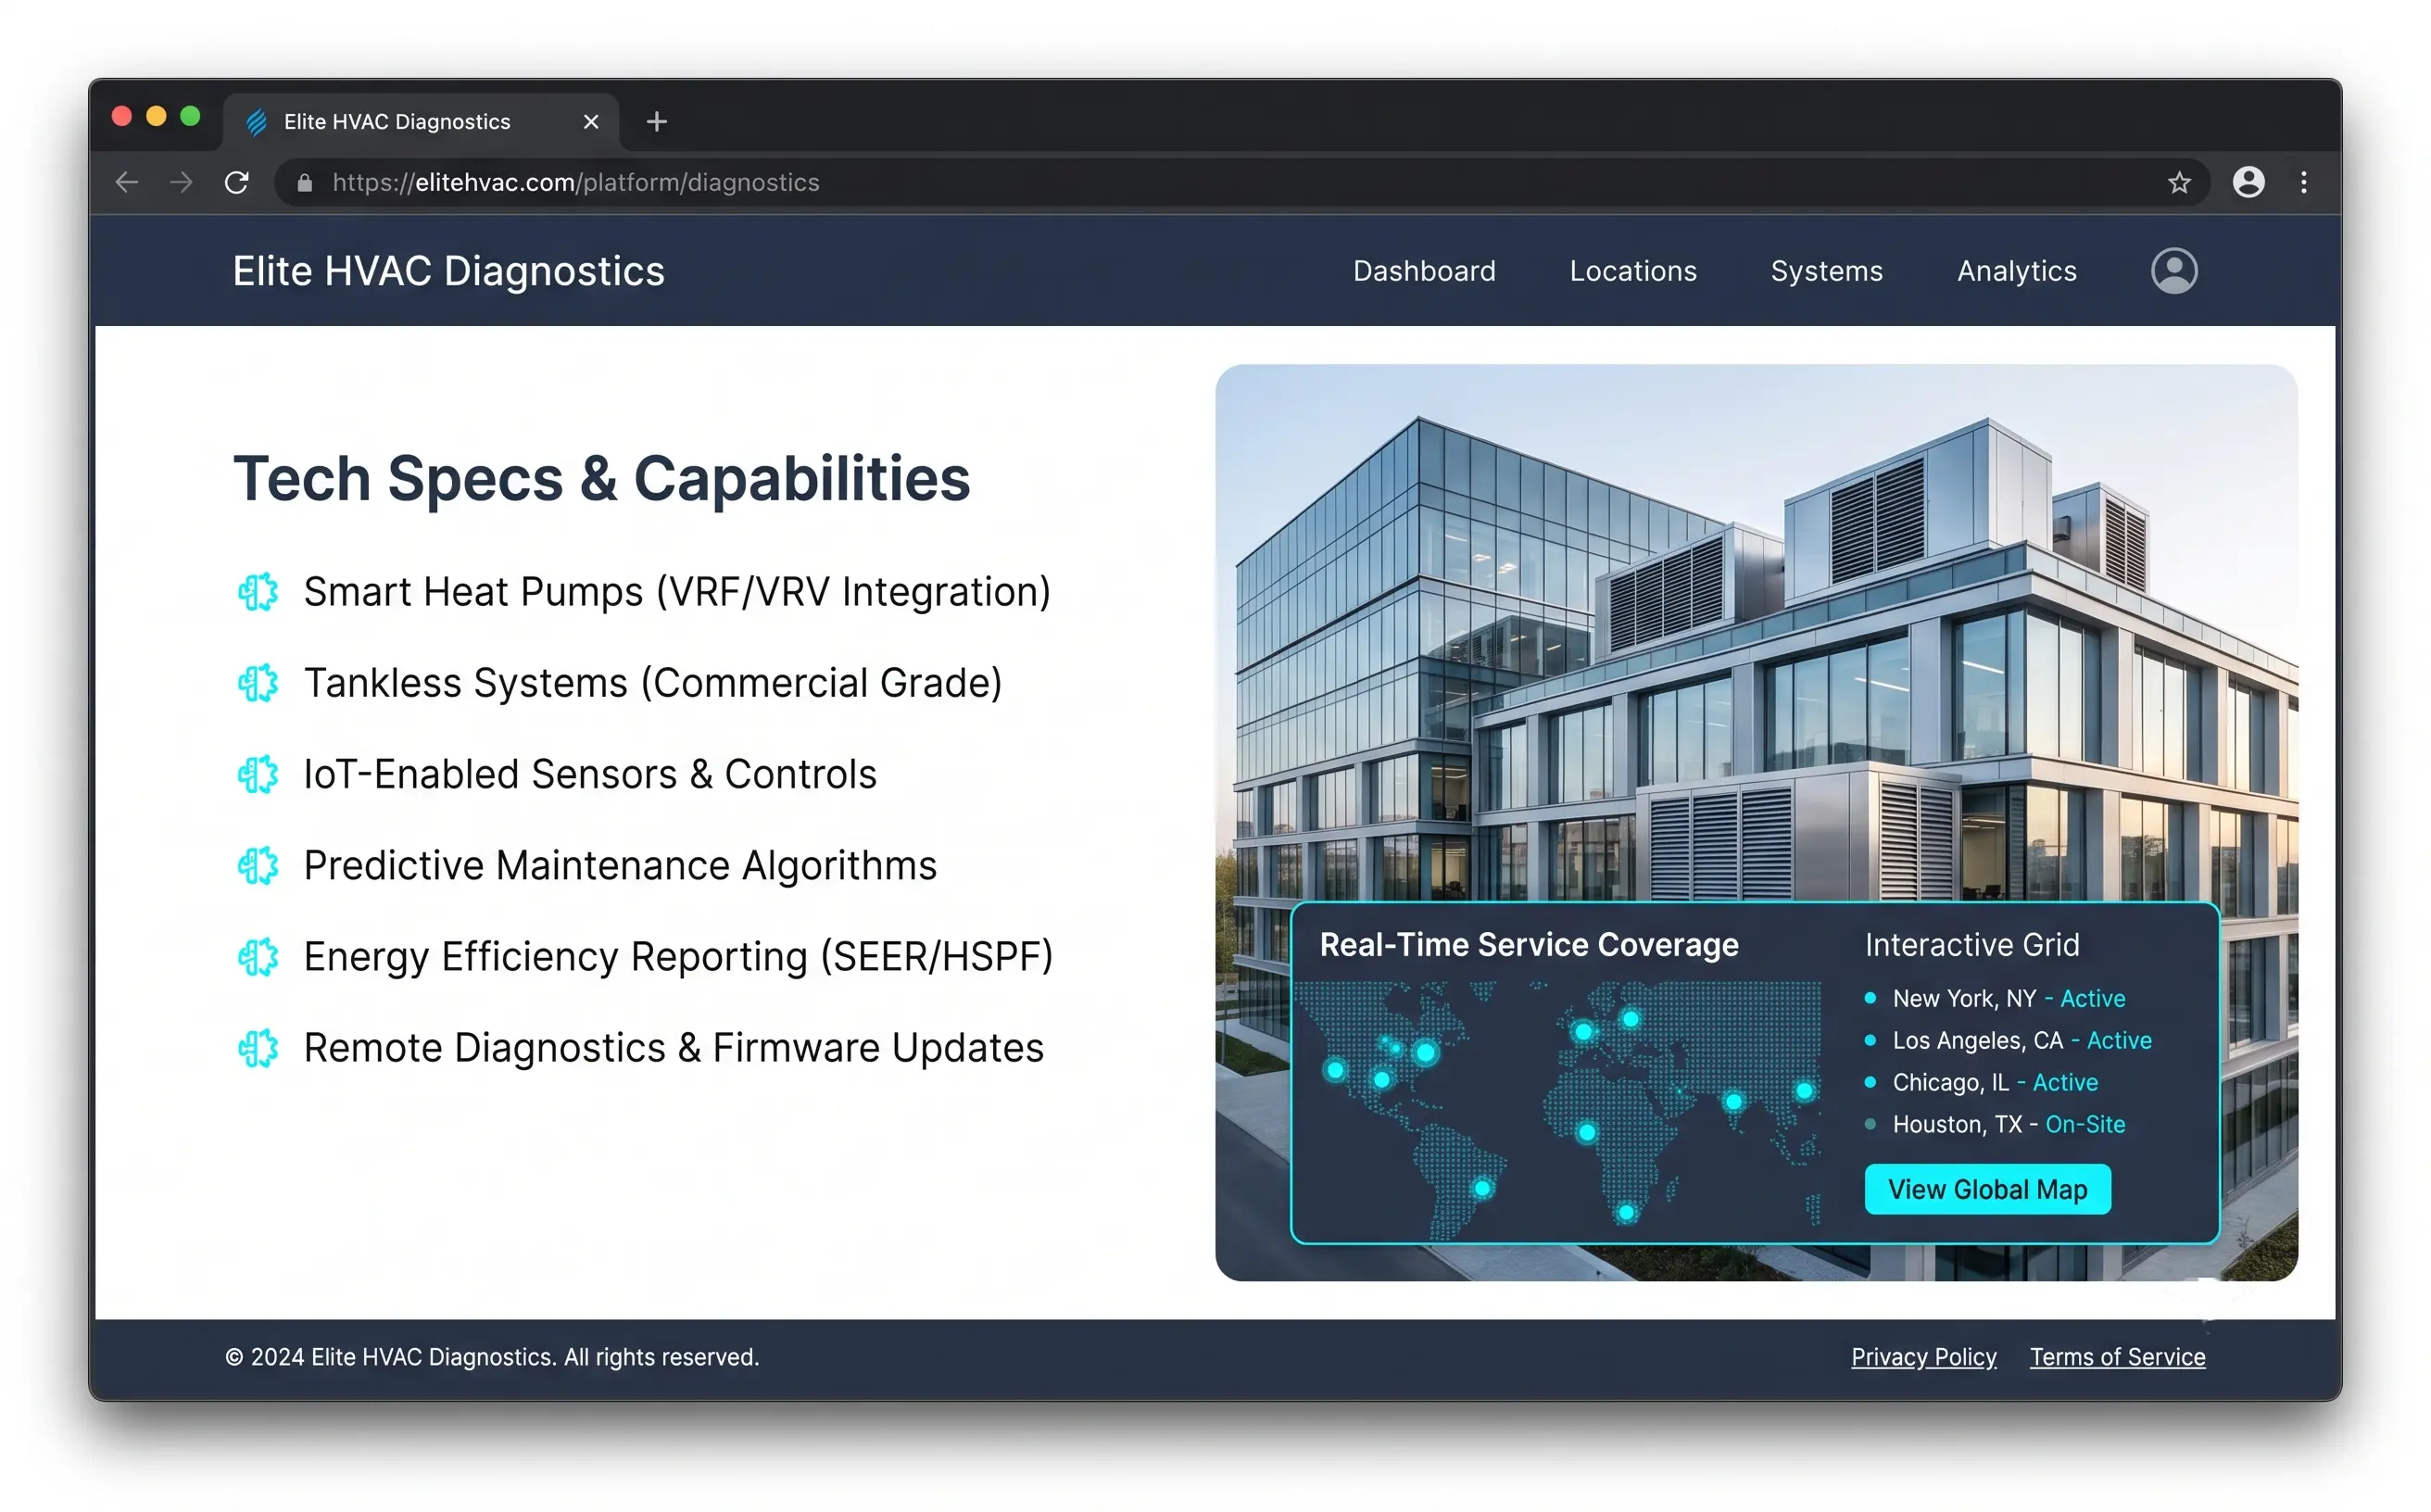
Task: Open the browser three-dot menu
Action: point(2304,182)
